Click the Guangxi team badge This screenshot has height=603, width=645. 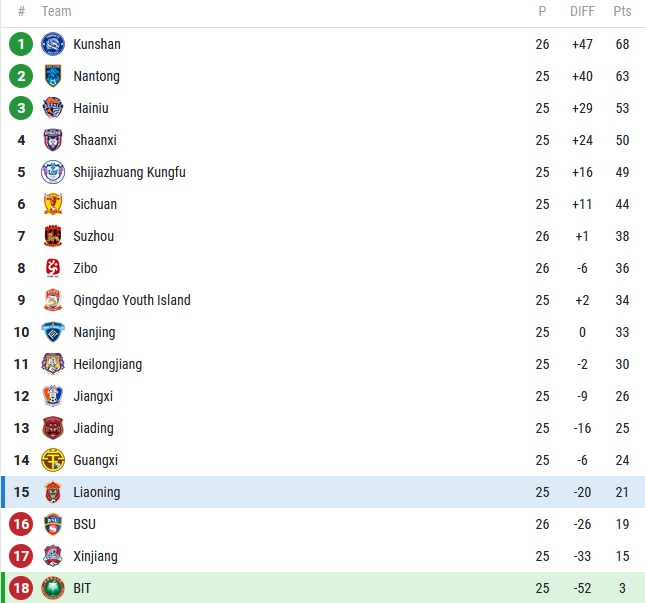click(53, 460)
